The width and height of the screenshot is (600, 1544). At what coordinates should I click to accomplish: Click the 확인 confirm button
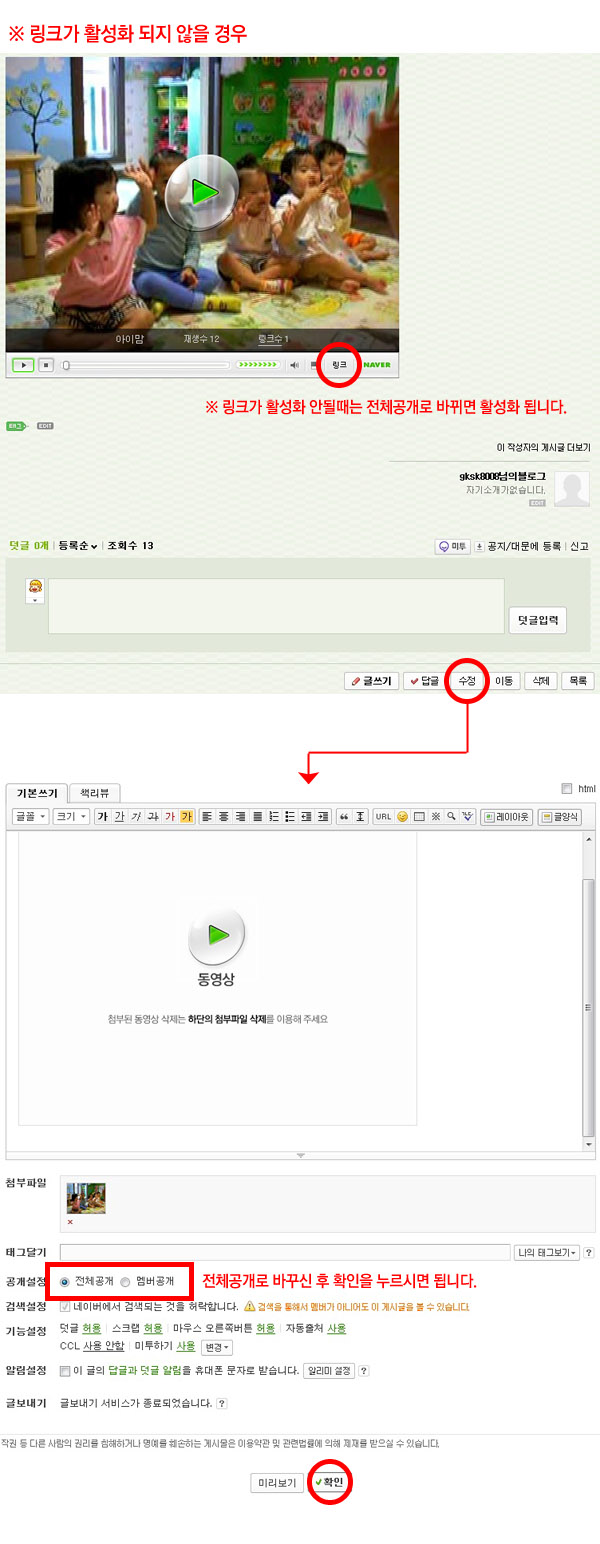(x=329, y=1482)
